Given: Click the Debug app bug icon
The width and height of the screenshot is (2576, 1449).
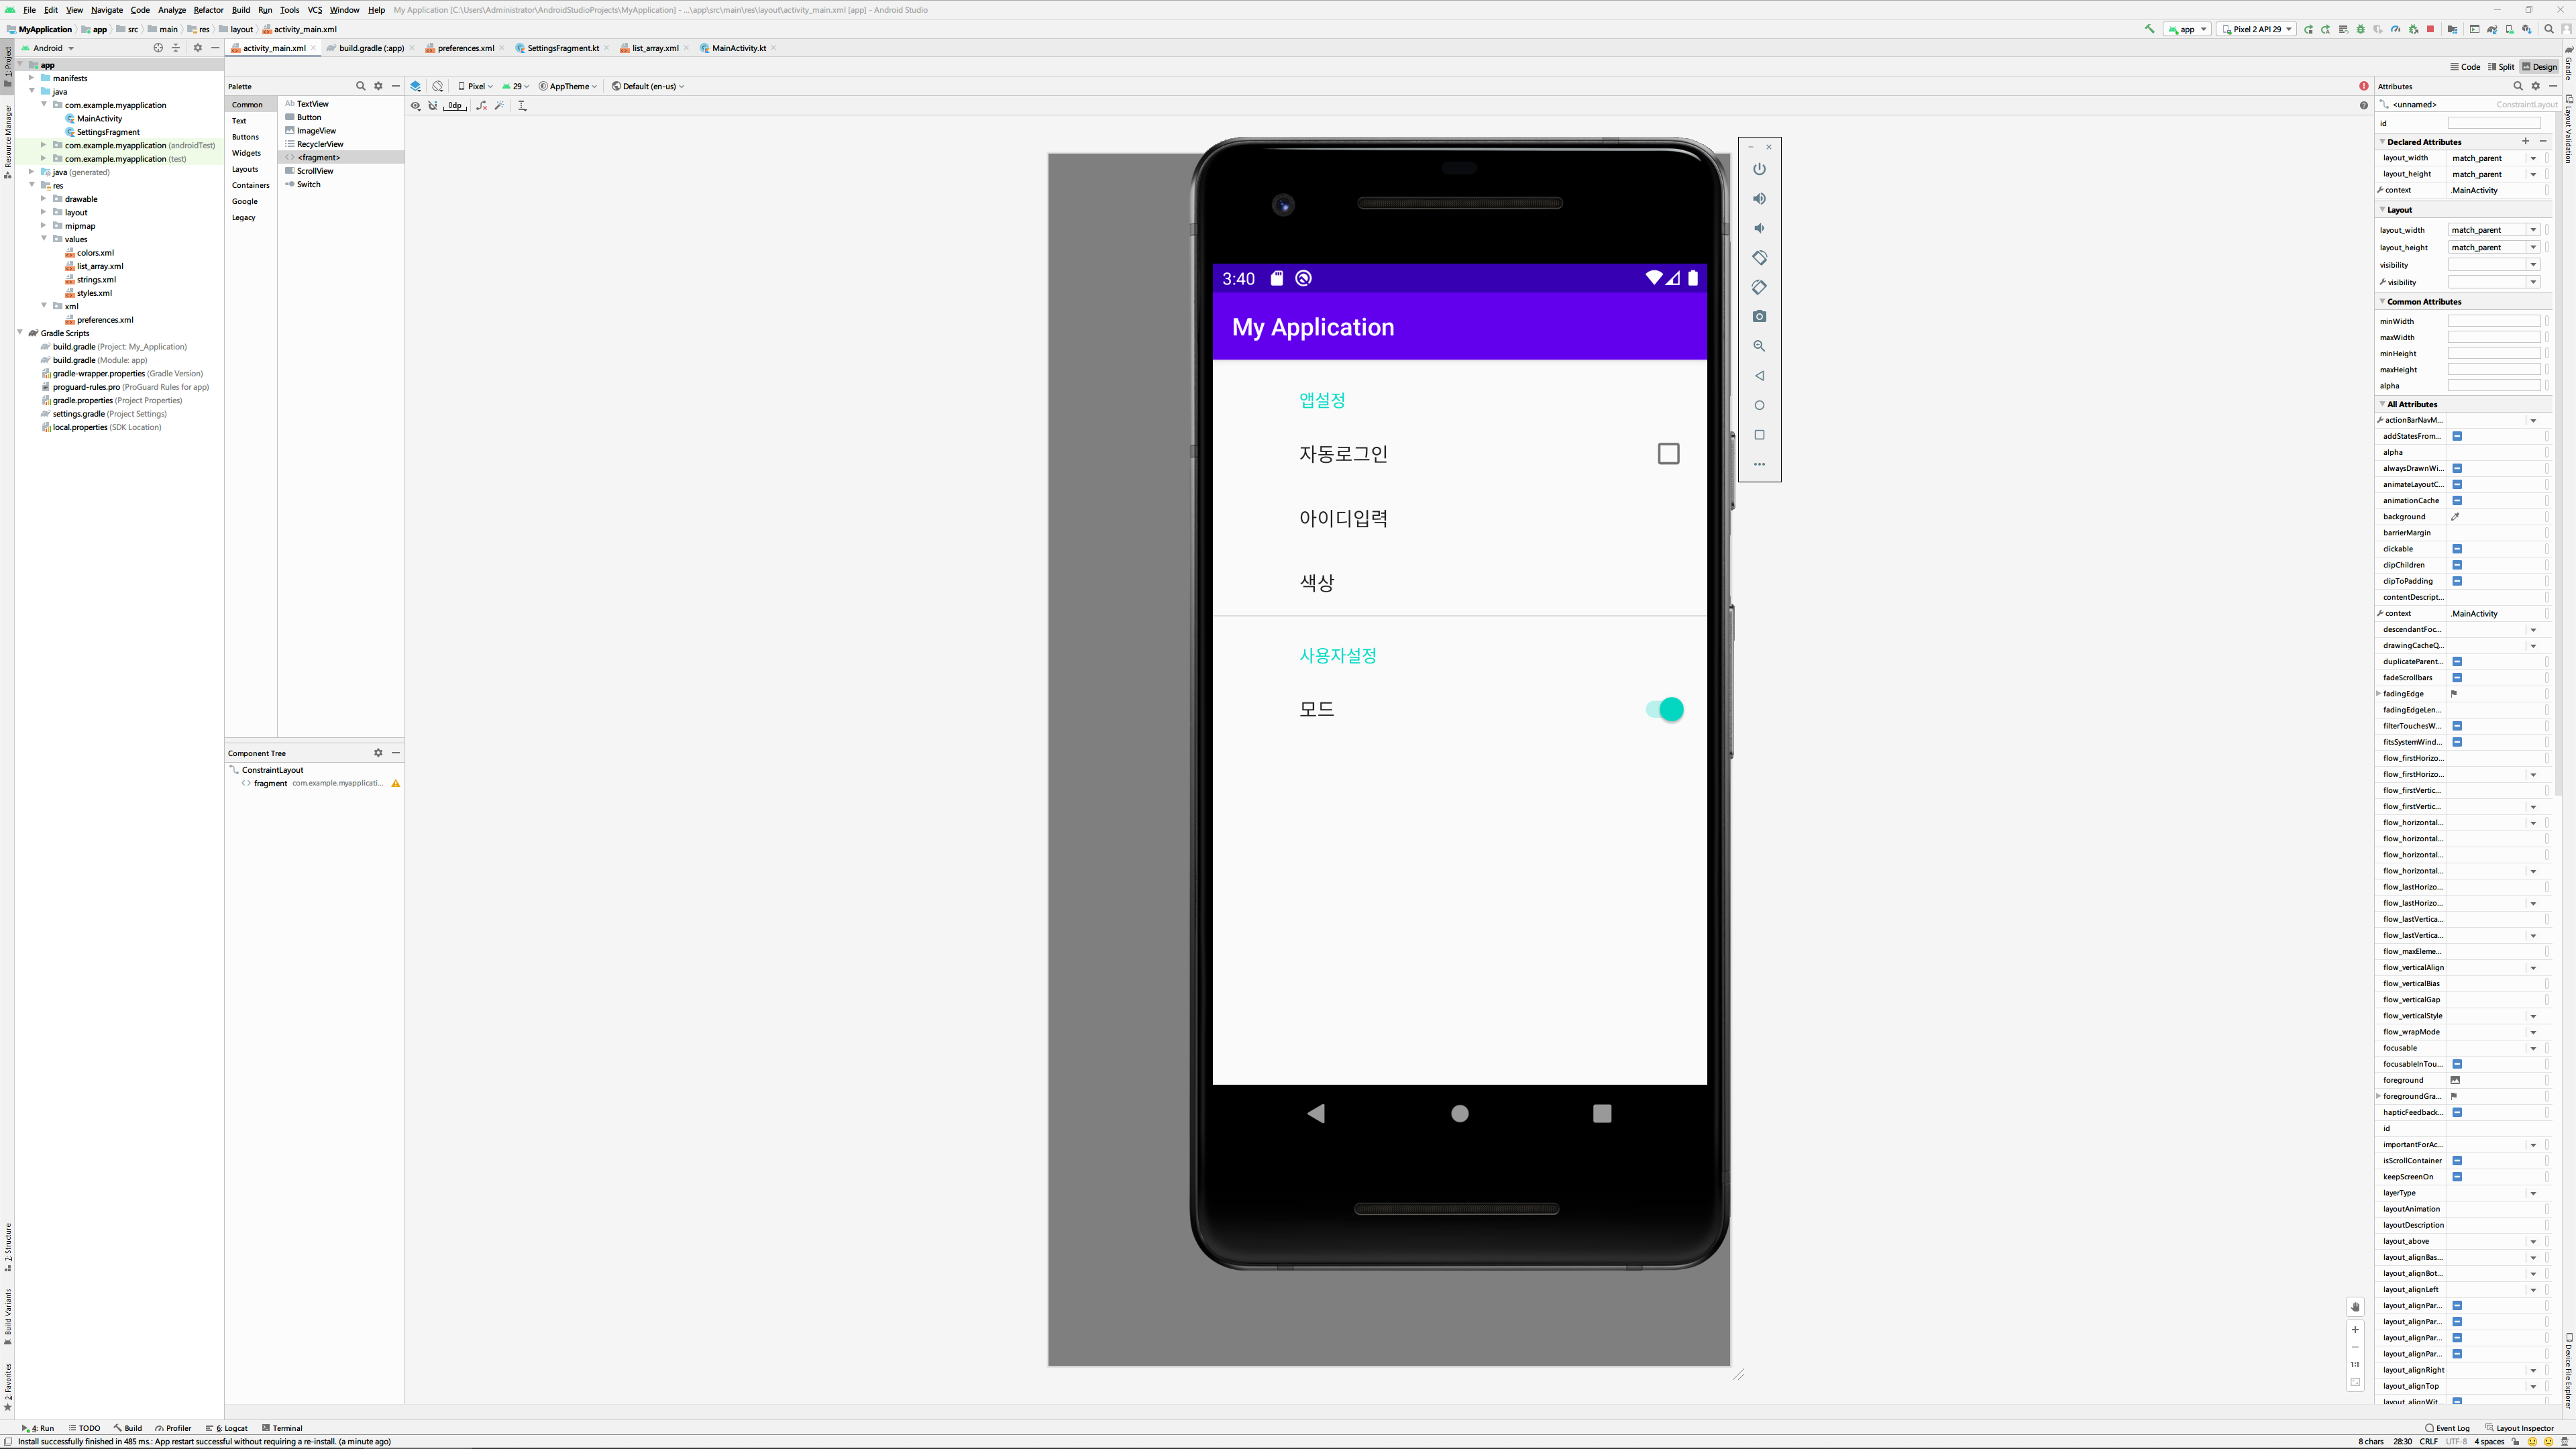Looking at the screenshot, I should (2361, 30).
